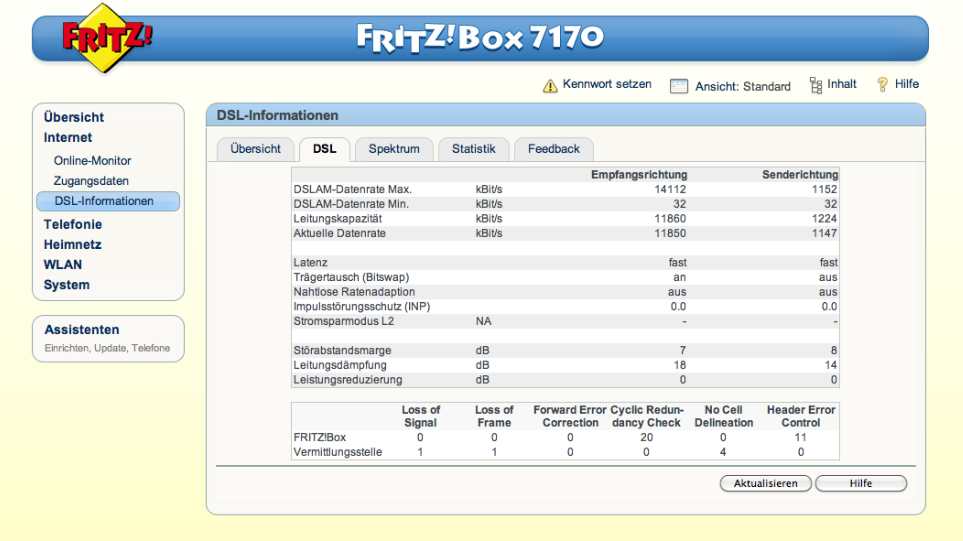Viewport: 963px width, 541px height.
Task: Click the Aktualisieren button
Action: 765,484
